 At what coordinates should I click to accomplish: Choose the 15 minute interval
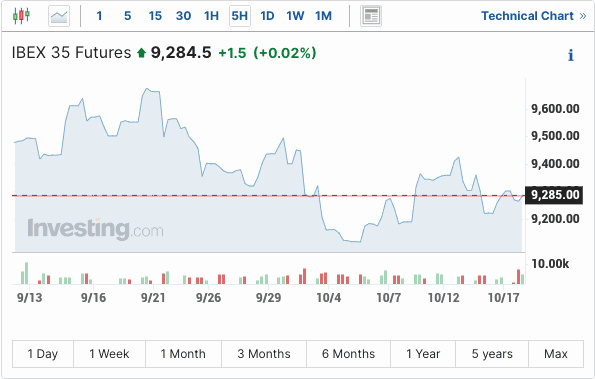155,16
